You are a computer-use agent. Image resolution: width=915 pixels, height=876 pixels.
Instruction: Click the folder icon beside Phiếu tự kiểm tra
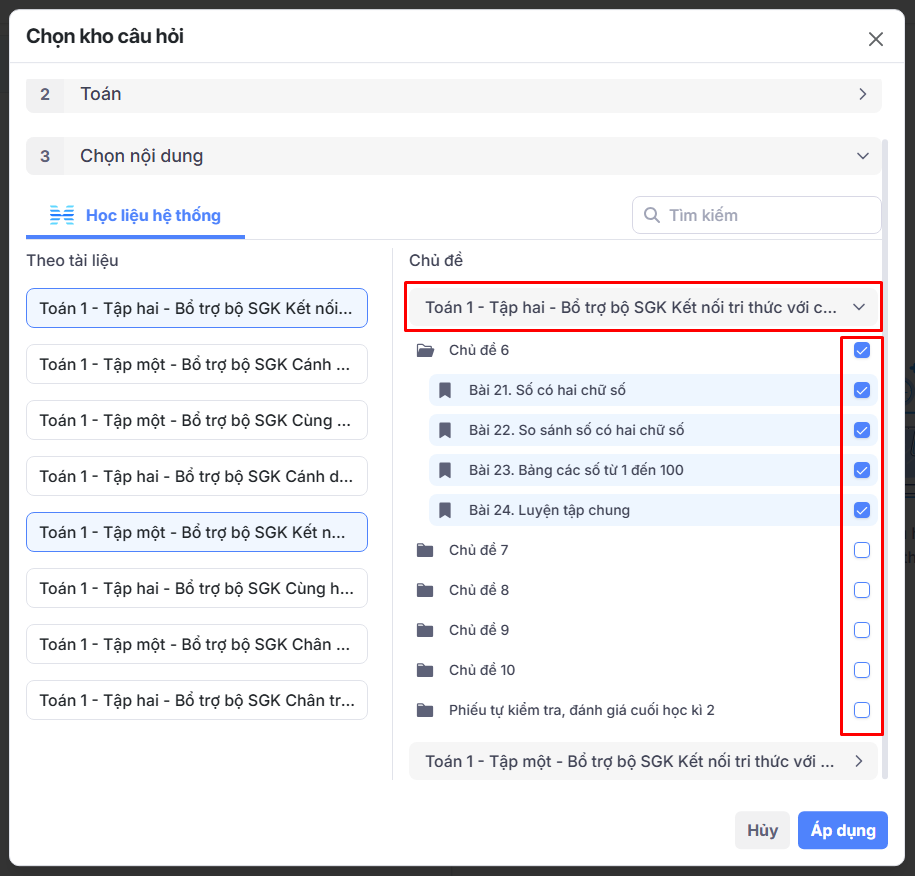point(425,710)
